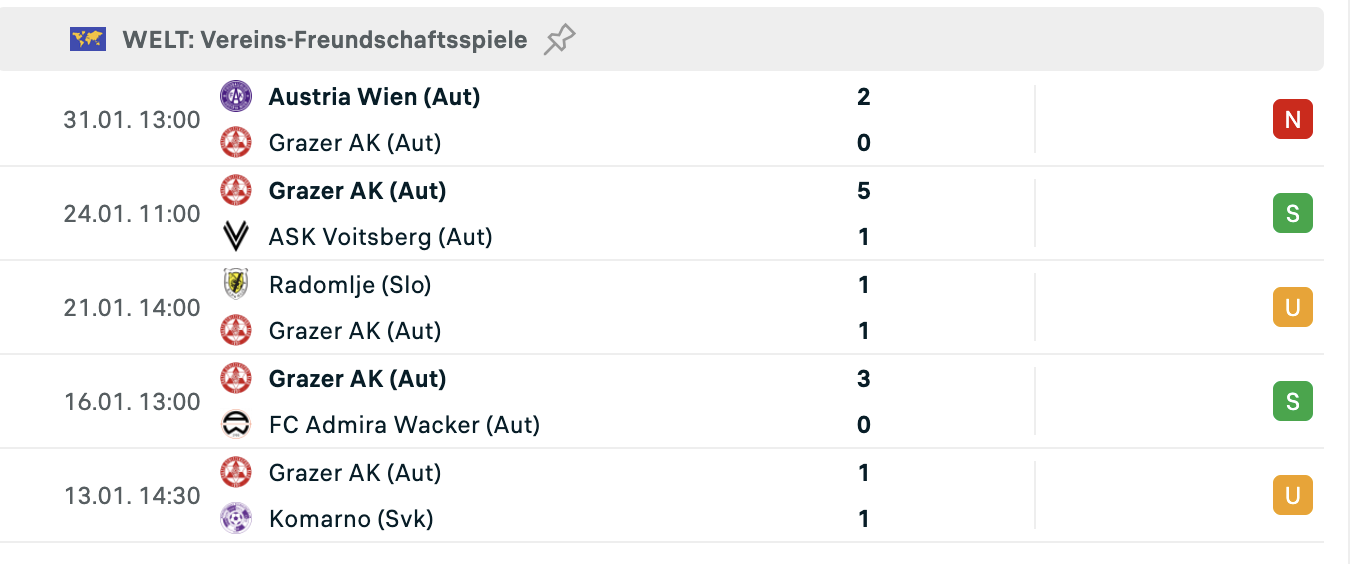
Task: Select ASK Voitsberg (Aut) team name
Action: [380, 237]
